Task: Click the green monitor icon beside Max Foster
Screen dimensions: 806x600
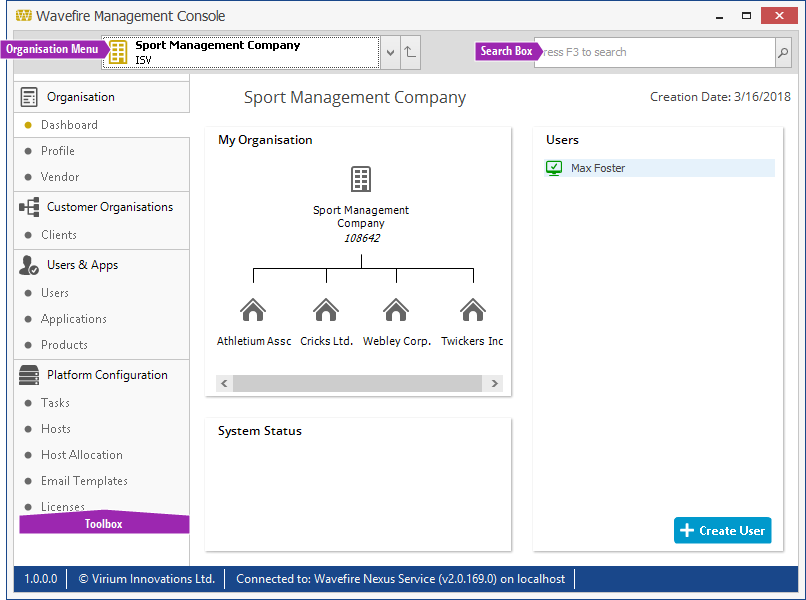Action: click(x=554, y=168)
